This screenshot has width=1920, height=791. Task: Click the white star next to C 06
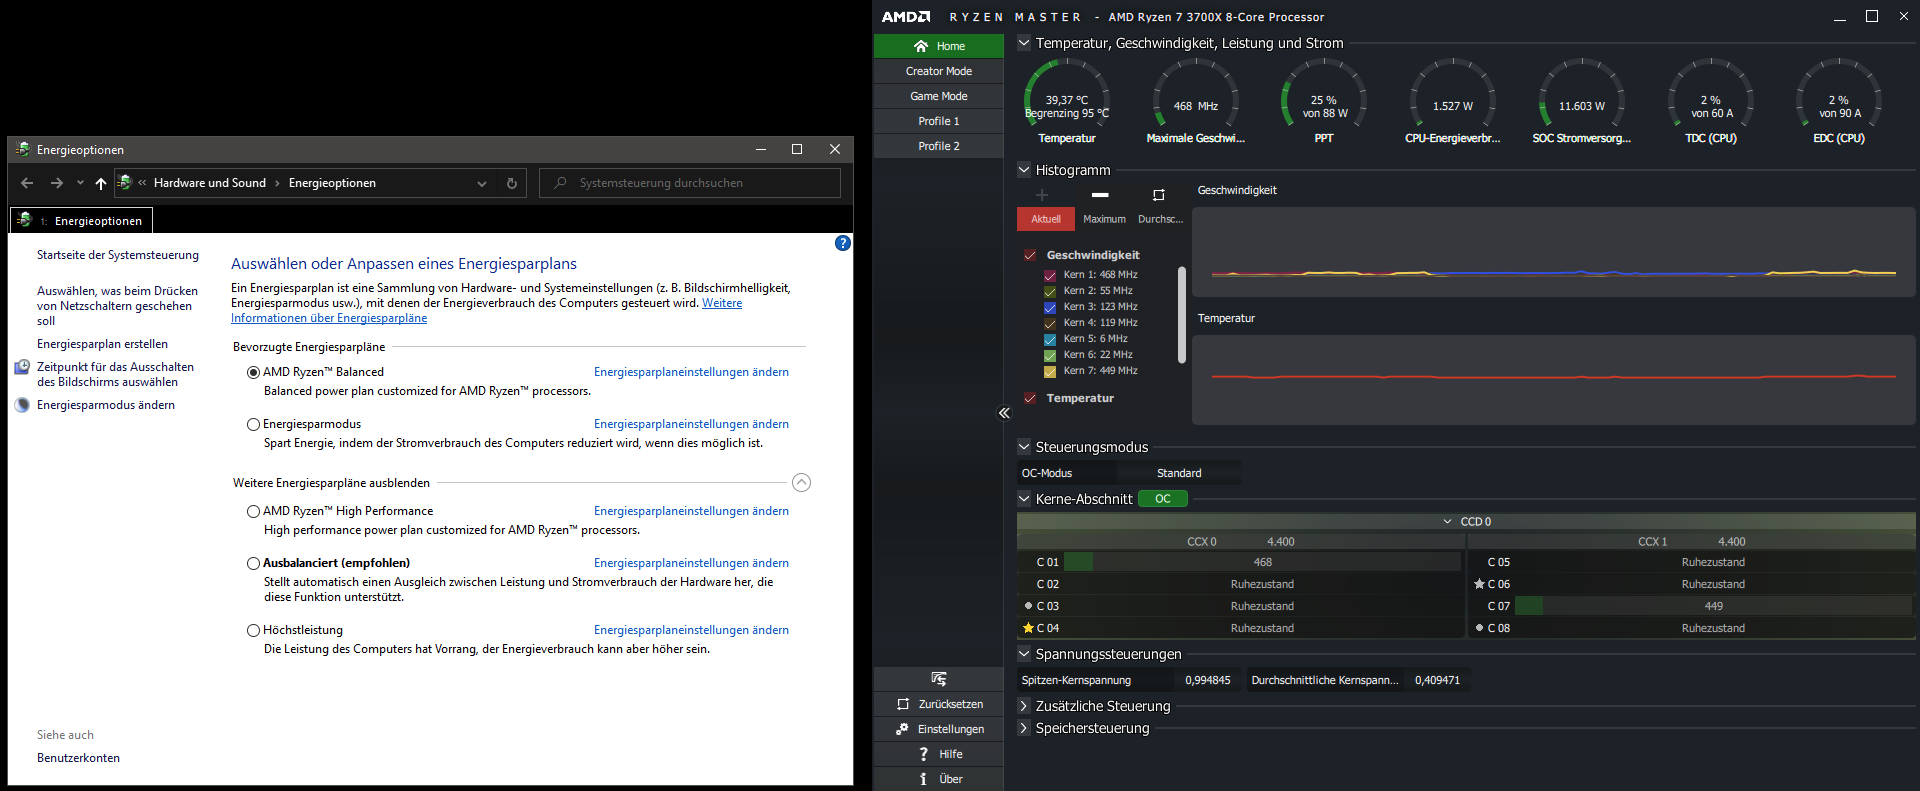[1479, 584]
